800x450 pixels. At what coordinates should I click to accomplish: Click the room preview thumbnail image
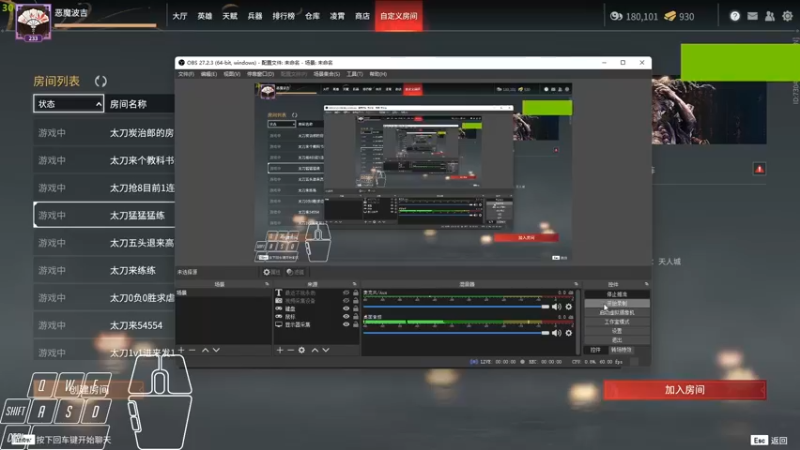tap(709, 110)
